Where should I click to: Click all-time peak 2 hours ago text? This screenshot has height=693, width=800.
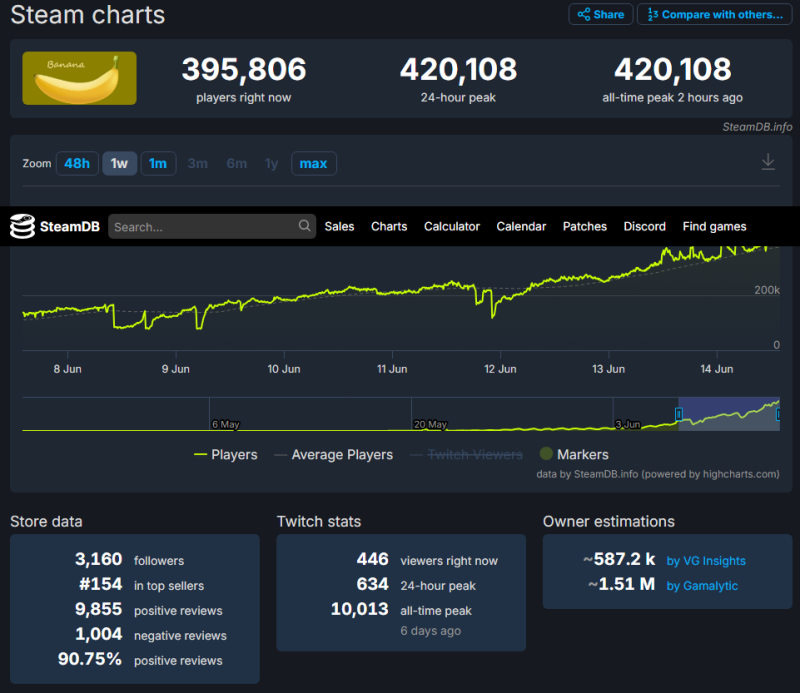coord(672,97)
